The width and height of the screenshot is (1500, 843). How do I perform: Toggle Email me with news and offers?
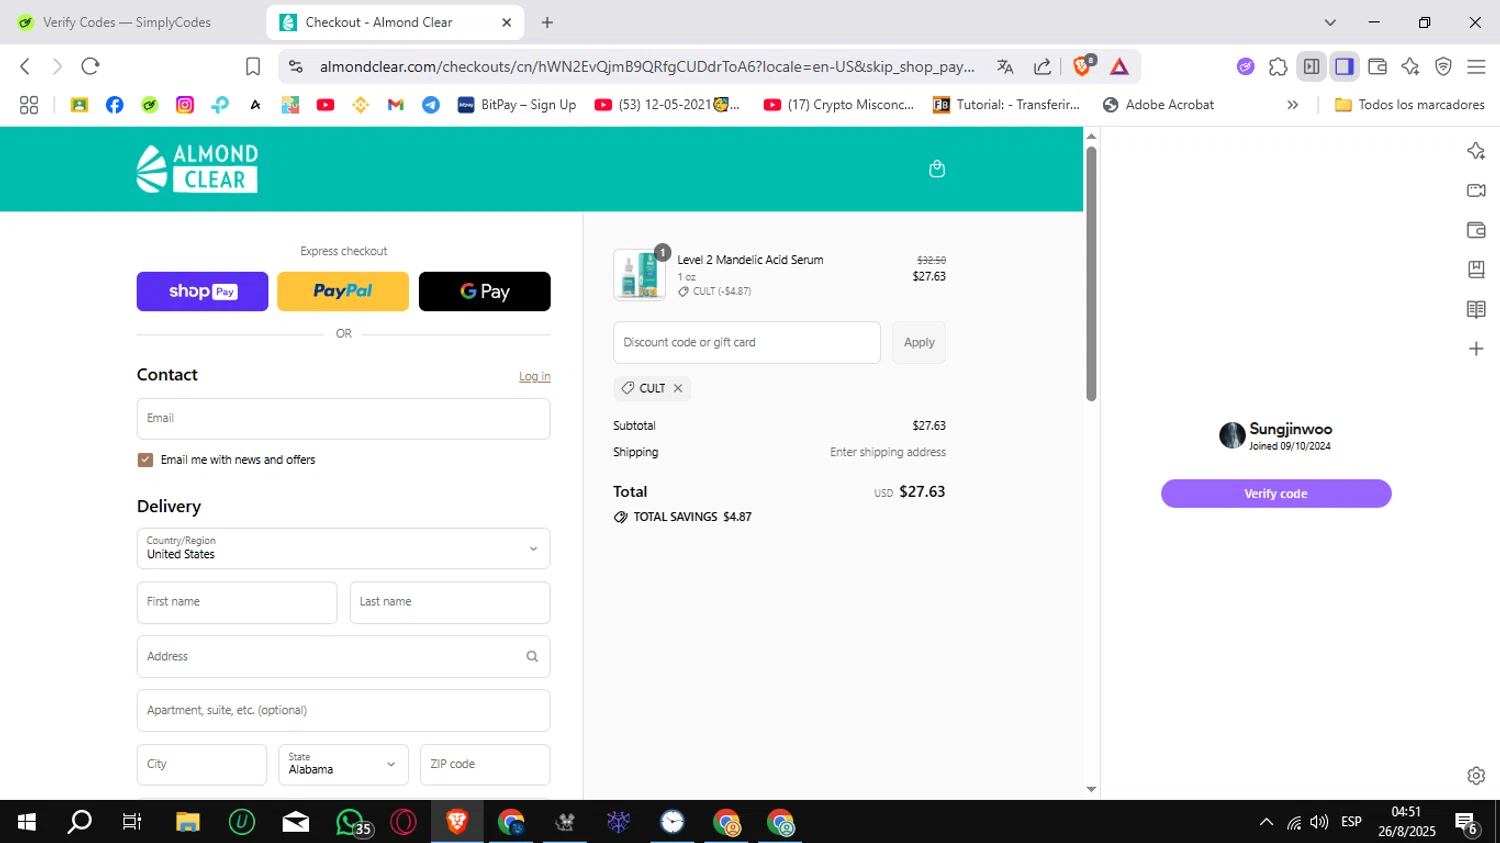(x=145, y=460)
